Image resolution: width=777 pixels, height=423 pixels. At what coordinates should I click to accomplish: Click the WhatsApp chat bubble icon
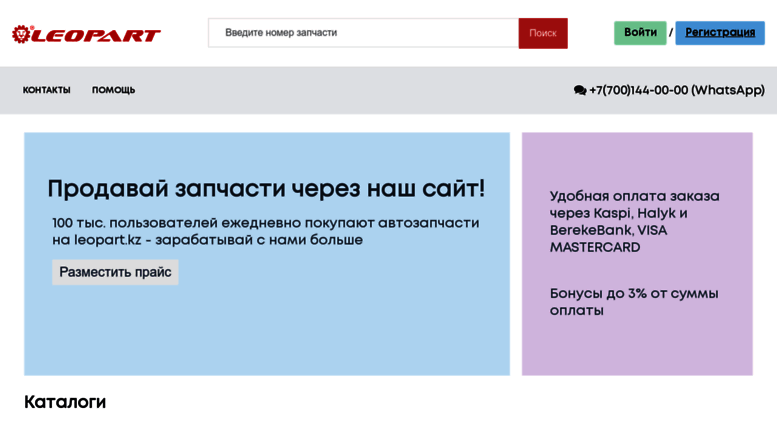point(580,90)
